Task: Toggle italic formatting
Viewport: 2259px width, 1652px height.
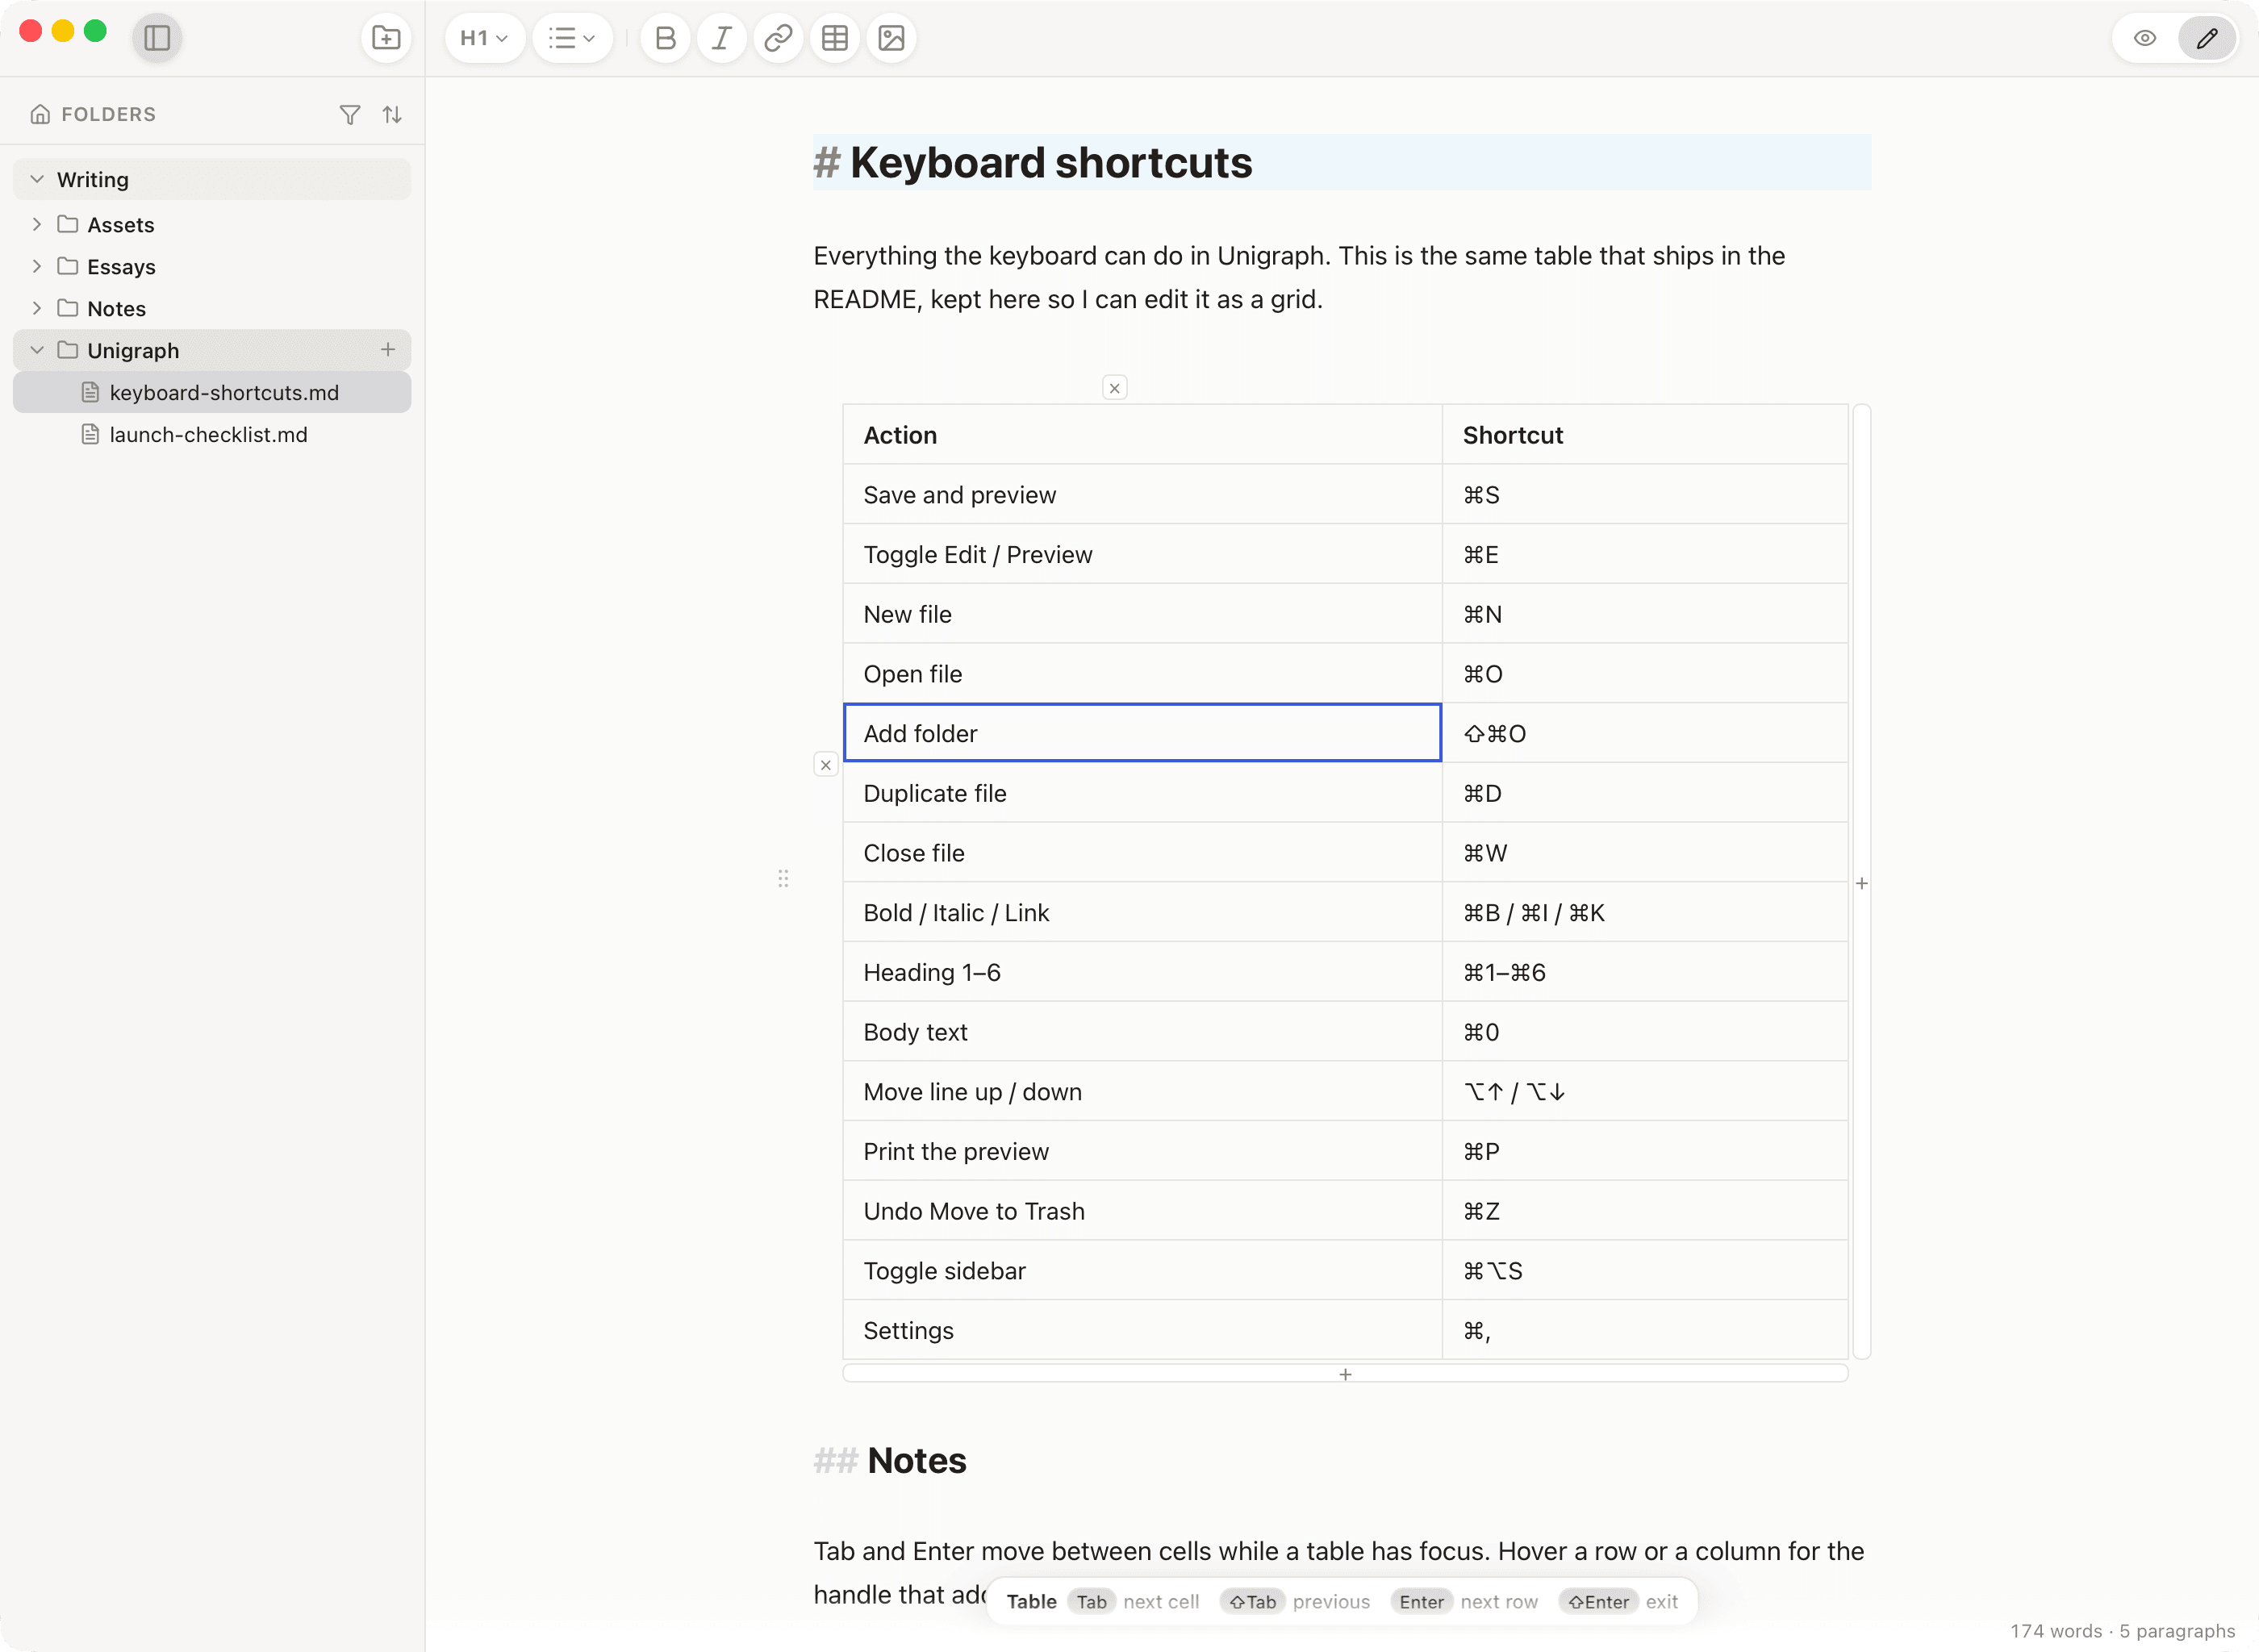Action: pyautogui.click(x=721, y=38)
